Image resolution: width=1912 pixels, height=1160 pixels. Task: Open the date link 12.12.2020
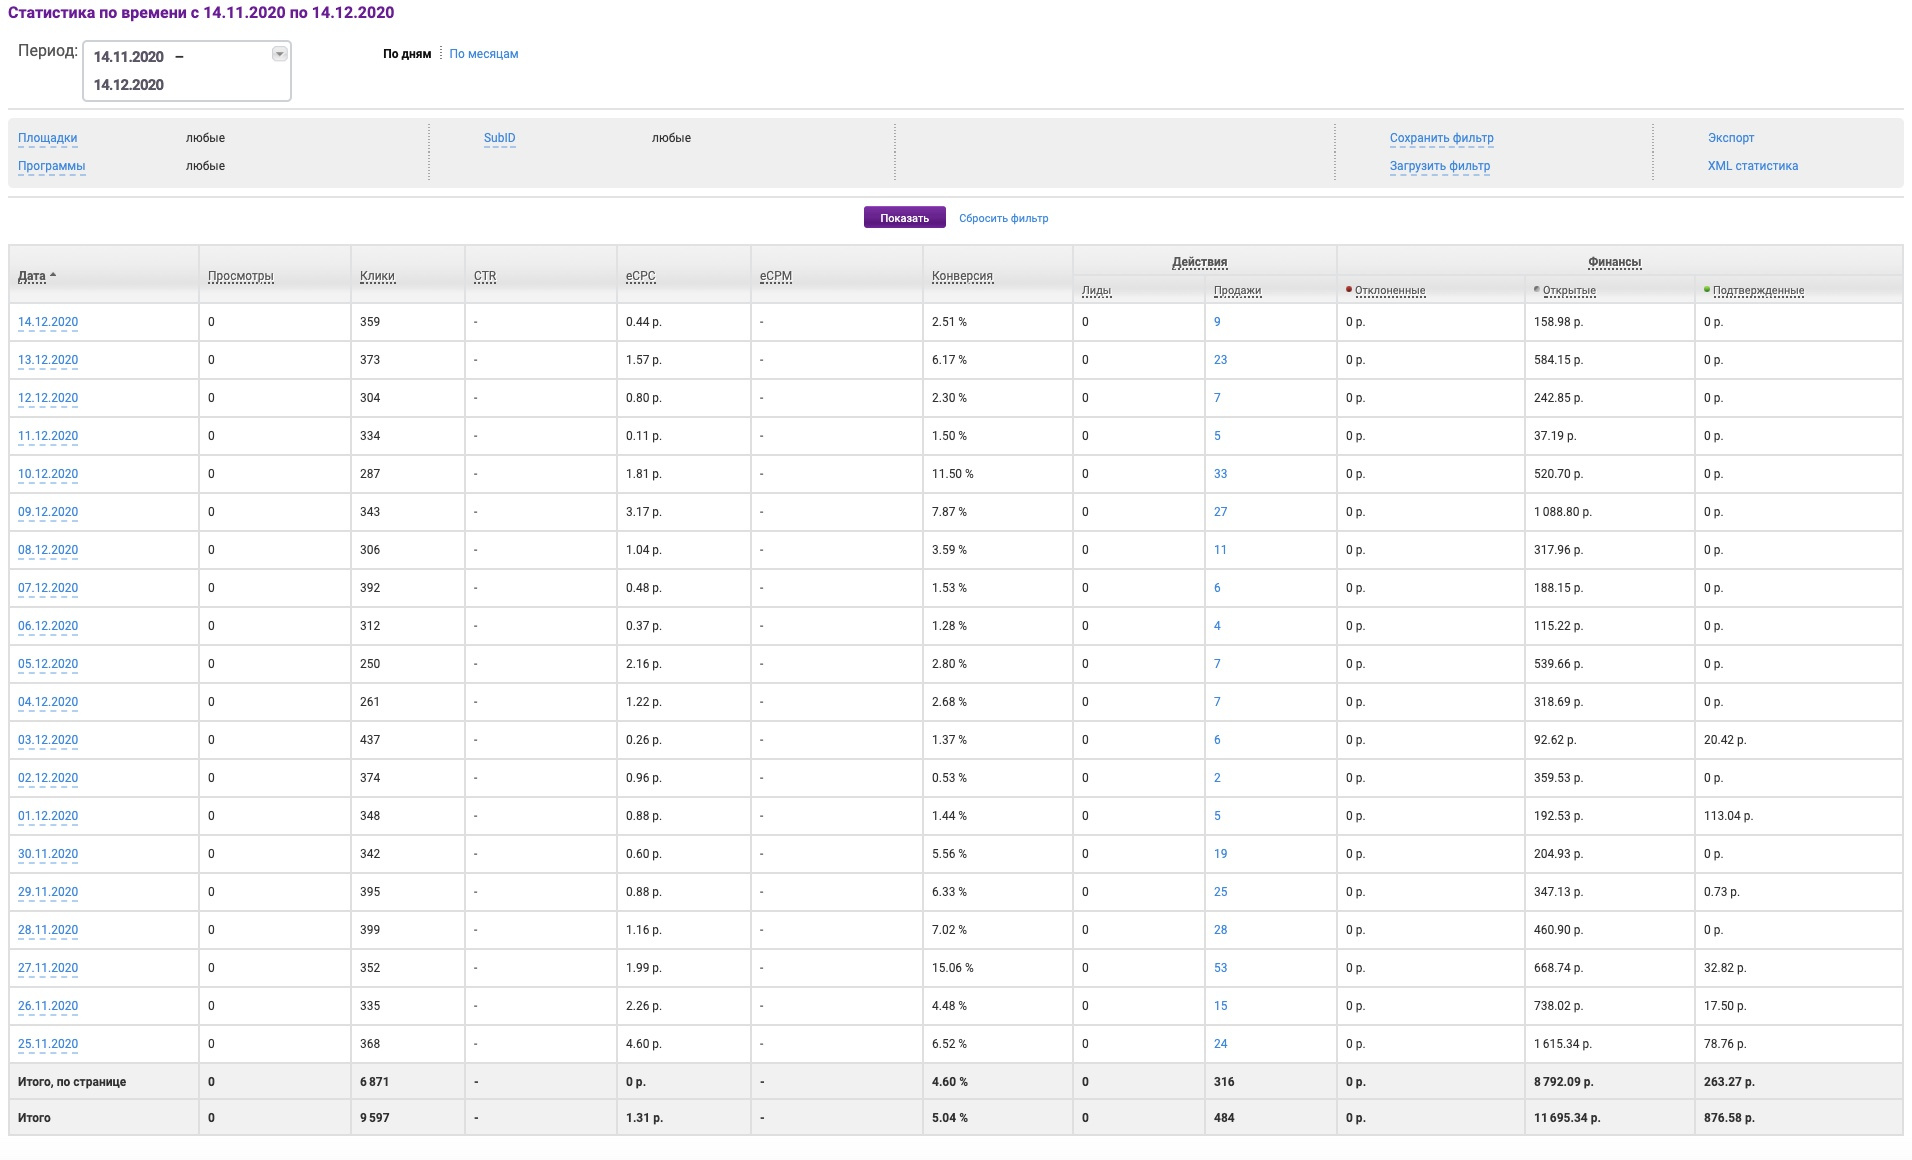coord(48,398)
